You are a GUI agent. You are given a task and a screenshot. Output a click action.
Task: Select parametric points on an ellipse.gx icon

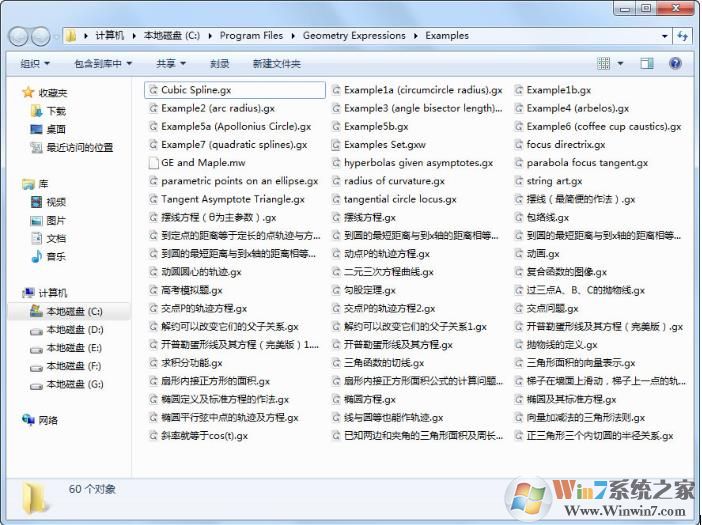tap(154, 181)
